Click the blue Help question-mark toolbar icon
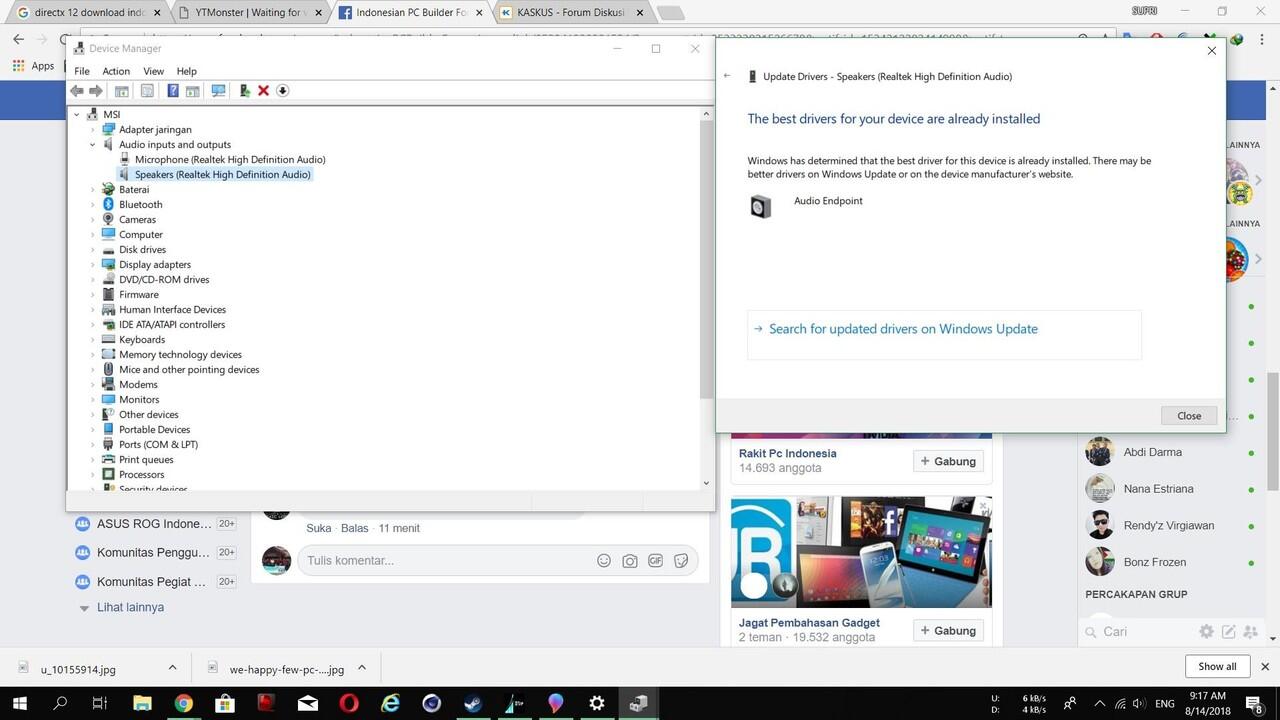The image size is (1280, 720). pos(173,91)
